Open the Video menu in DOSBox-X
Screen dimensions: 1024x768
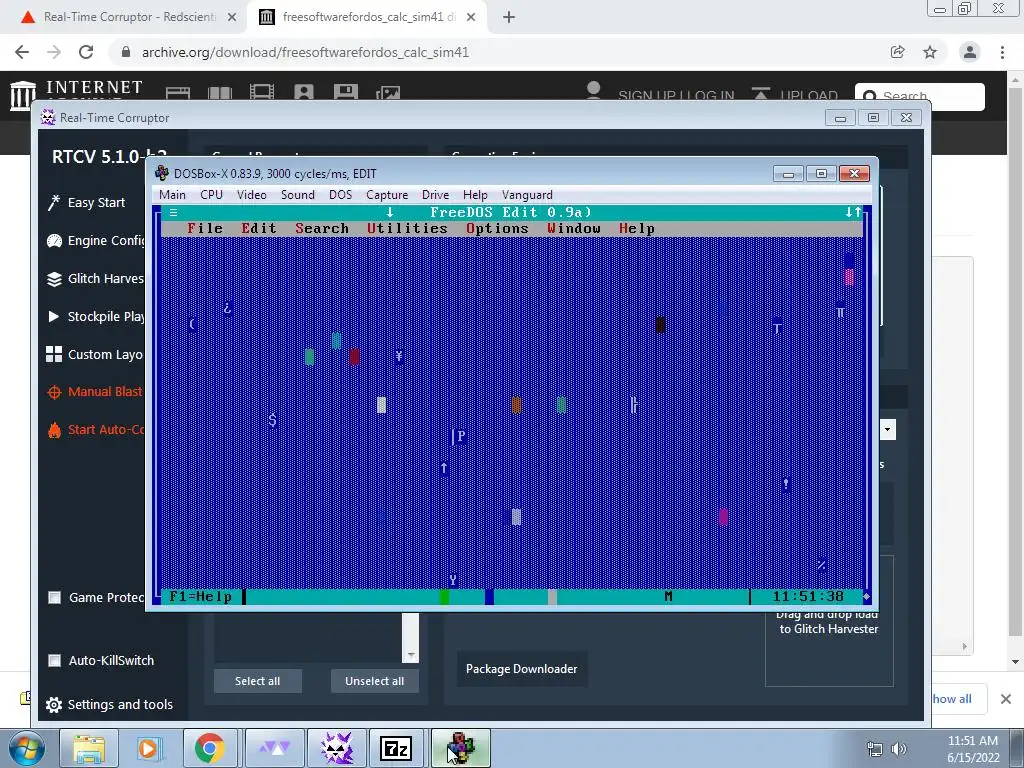[x=251, y=195]
